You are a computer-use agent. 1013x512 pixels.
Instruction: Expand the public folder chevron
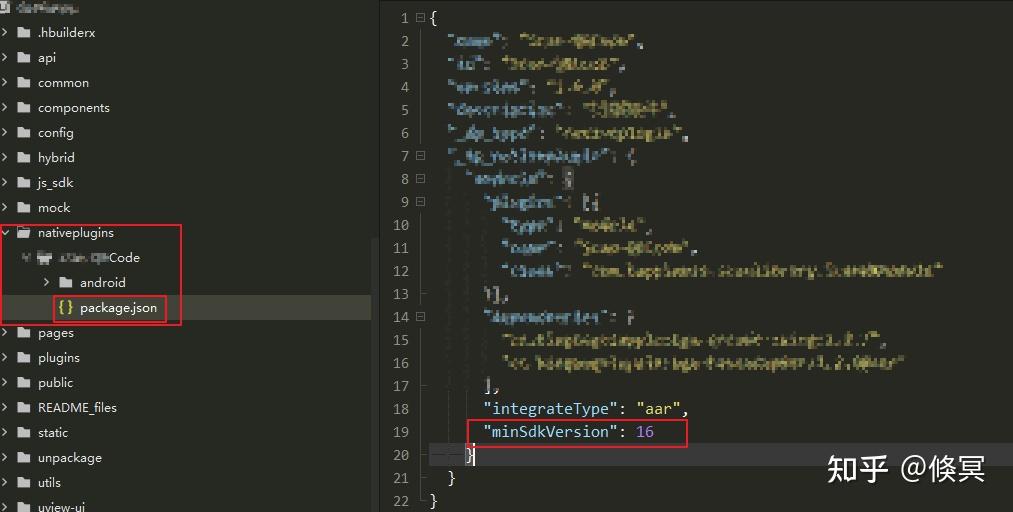tap(5, 382)
